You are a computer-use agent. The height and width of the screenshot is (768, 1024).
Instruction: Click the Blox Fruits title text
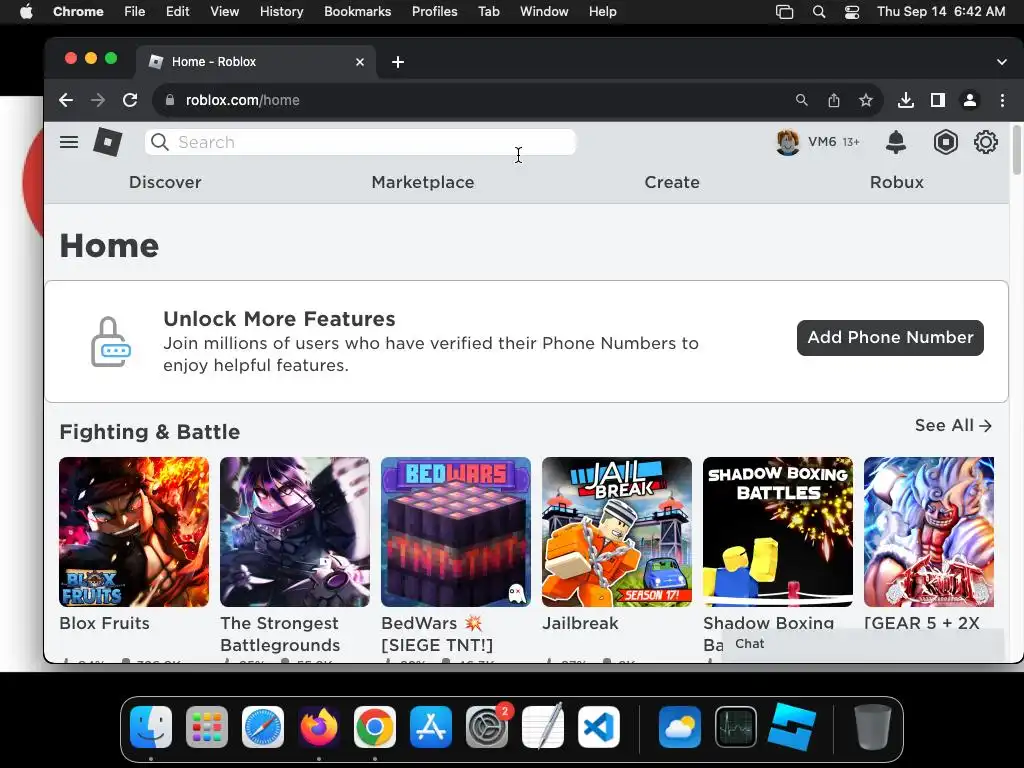click(x=104, y=624)
